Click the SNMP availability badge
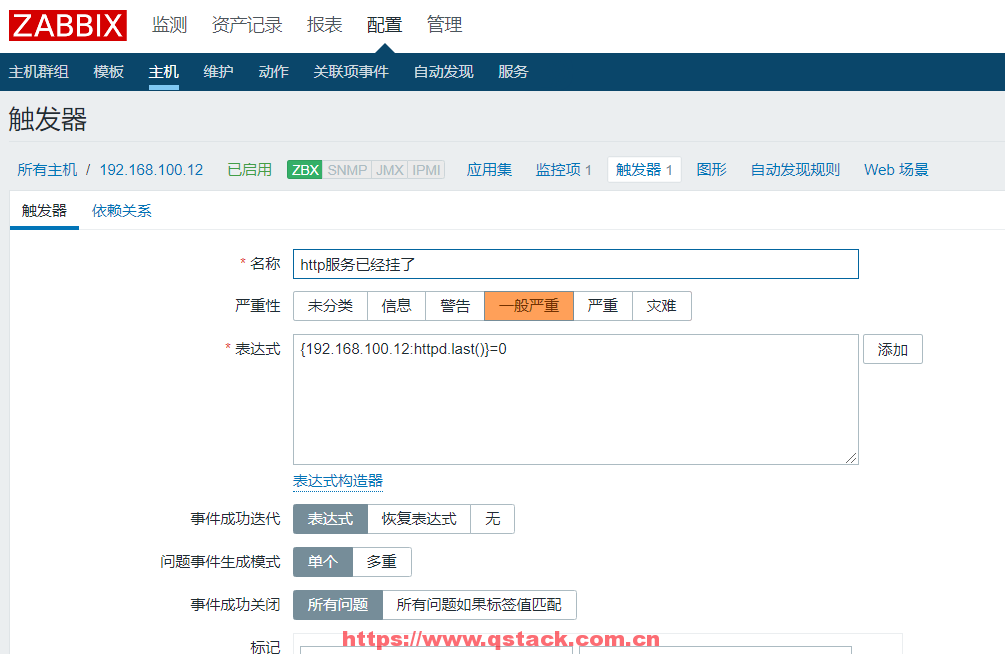Image resolution: width=1005 pixels, height=654 pixels. coord(347,170)
